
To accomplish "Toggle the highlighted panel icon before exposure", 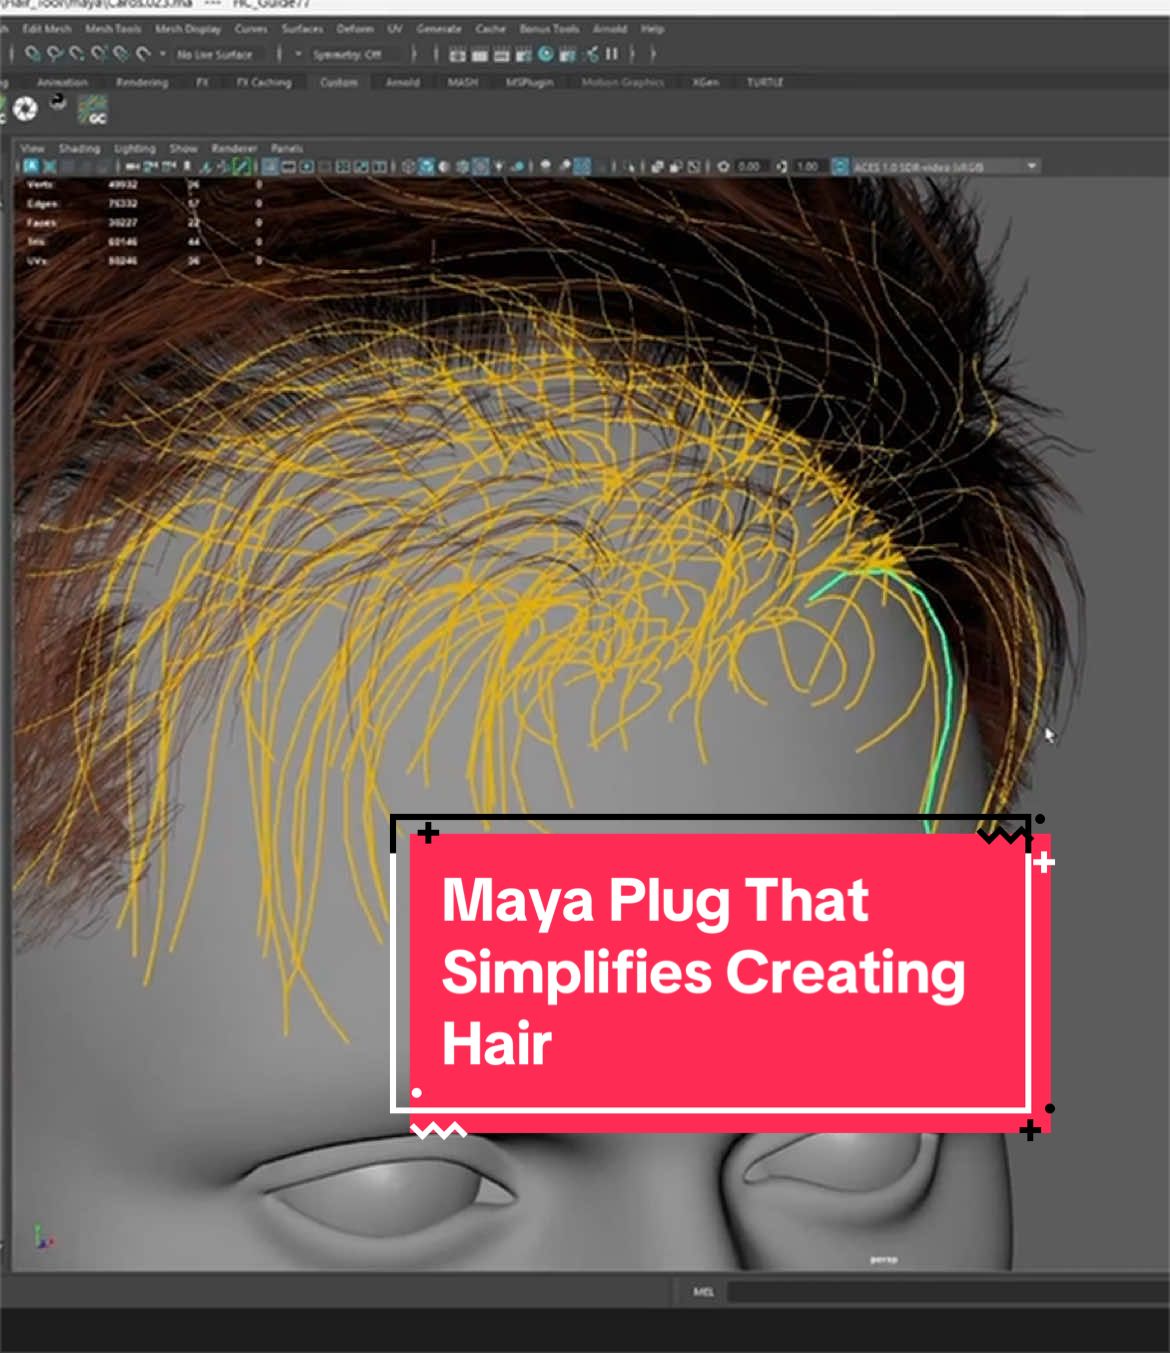I will 582,166.
